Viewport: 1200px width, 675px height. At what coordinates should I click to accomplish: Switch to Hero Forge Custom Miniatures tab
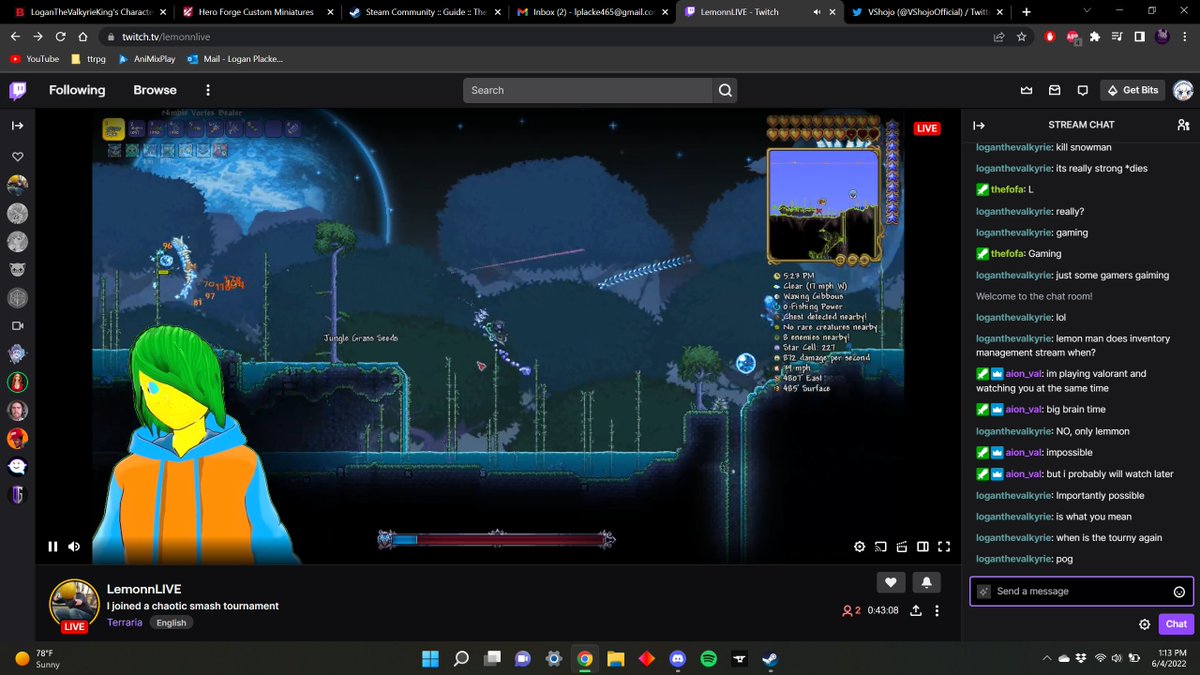tap(257, 12)
